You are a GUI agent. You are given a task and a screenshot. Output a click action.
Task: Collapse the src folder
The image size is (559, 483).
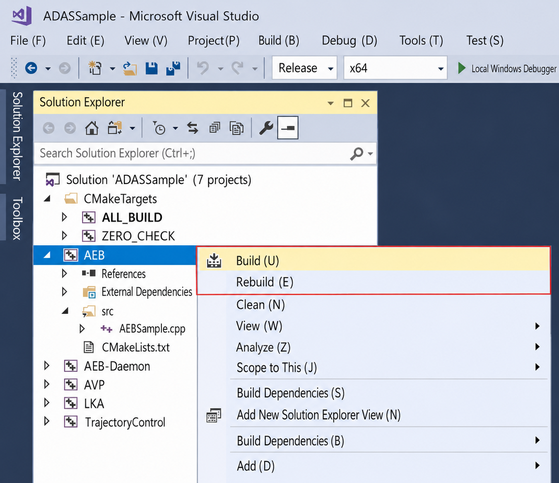(x=65, y=311)
